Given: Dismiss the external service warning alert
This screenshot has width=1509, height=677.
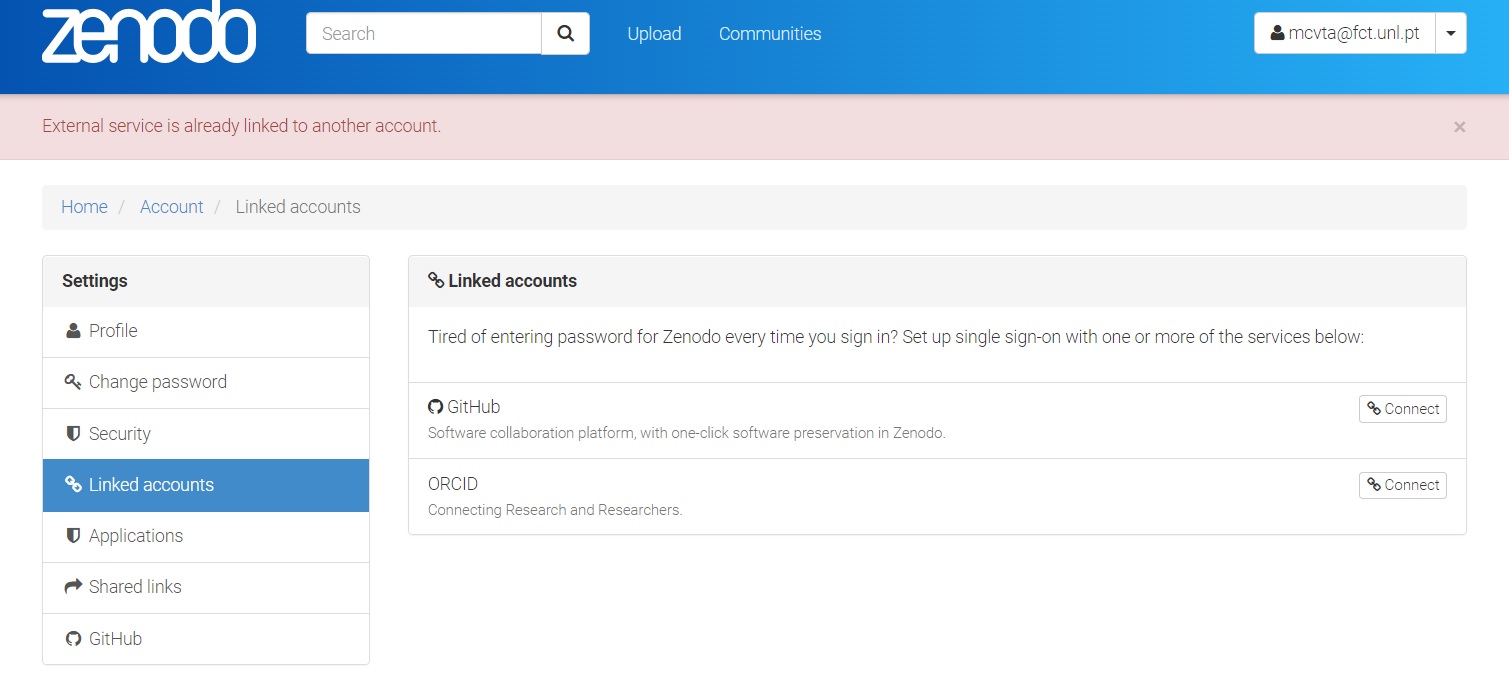Looking at the screenshot, I should 1459,126.
